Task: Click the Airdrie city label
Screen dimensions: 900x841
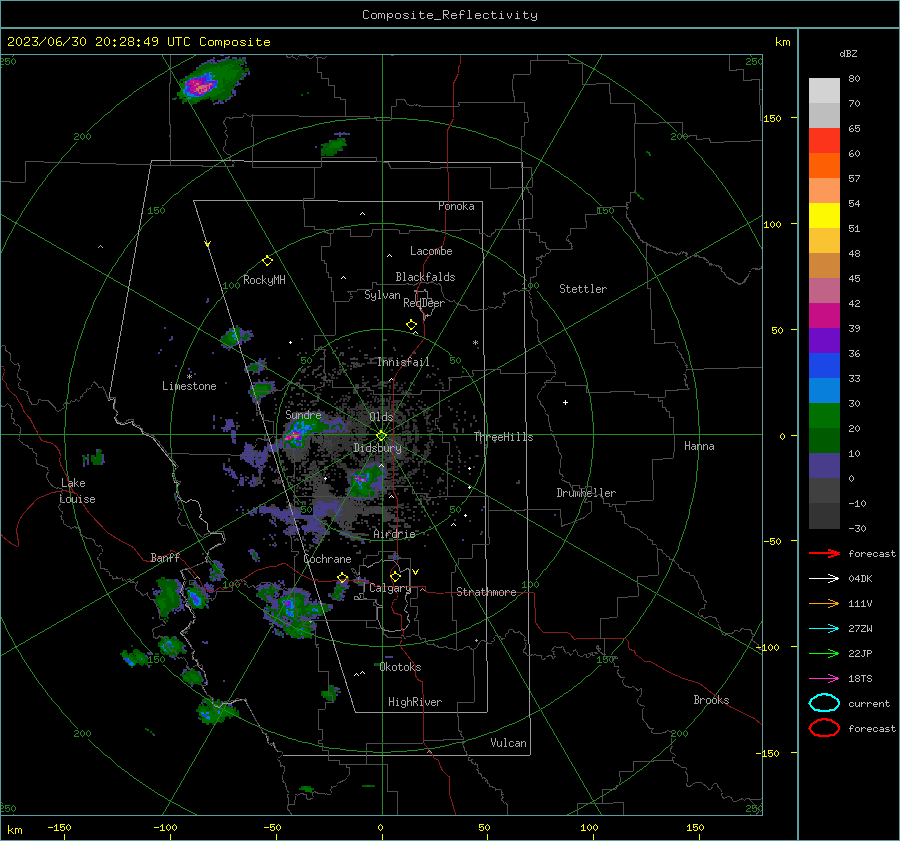Action: (x=394, y=534)
